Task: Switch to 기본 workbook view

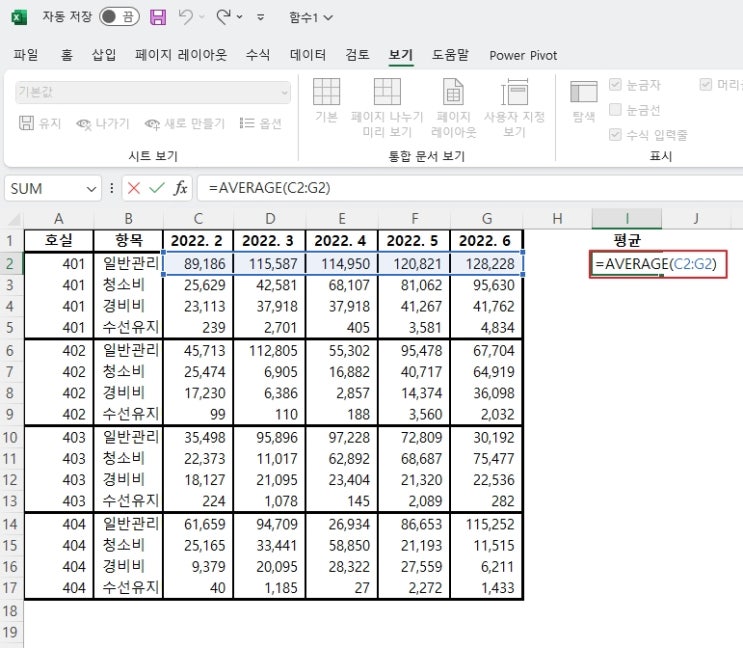Action: (326, 100)
